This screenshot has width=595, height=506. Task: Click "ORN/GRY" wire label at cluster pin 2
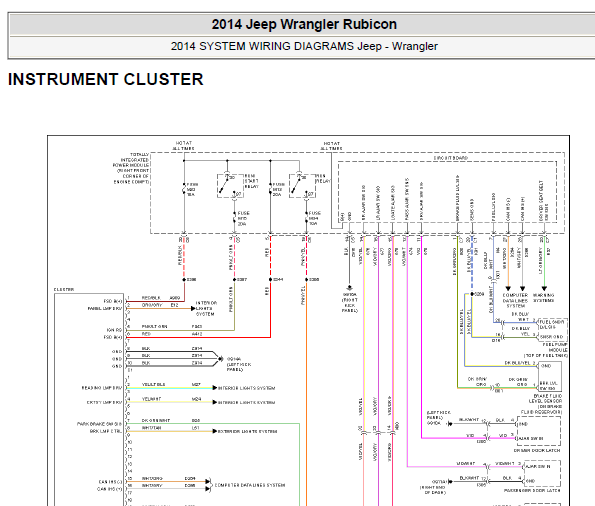coord(152,305)
